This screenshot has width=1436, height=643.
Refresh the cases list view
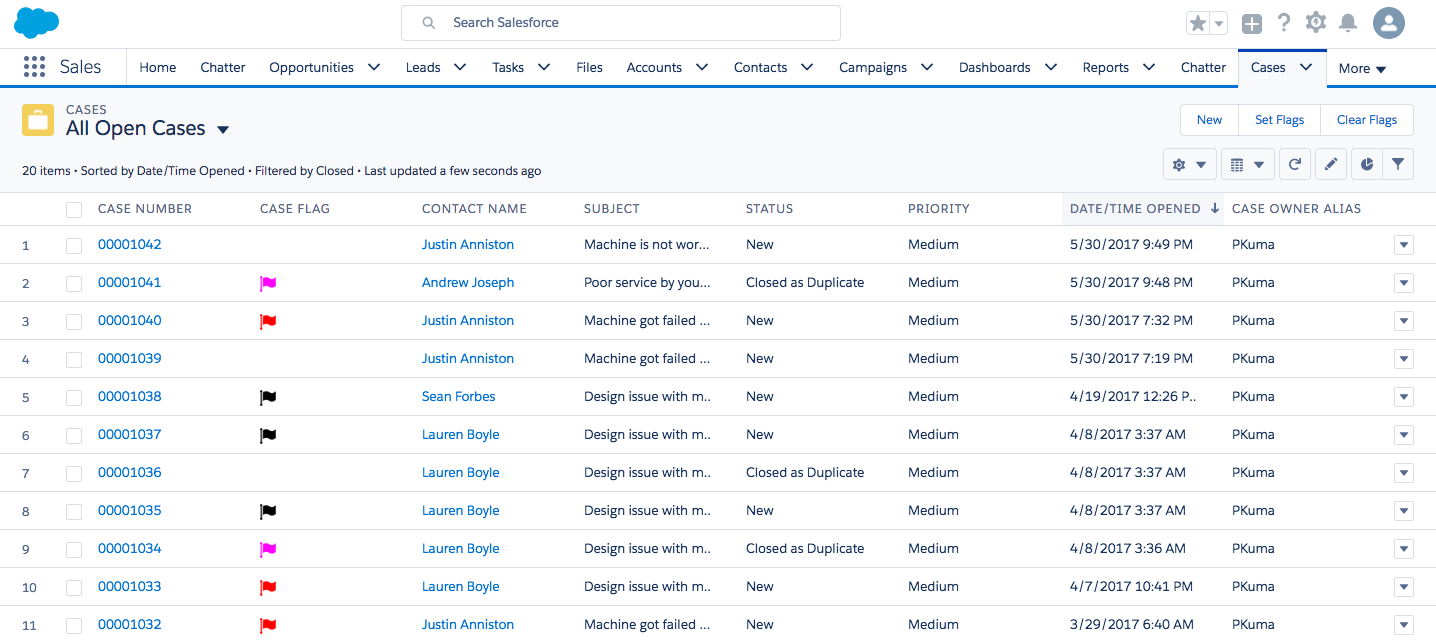(1294, 165)
